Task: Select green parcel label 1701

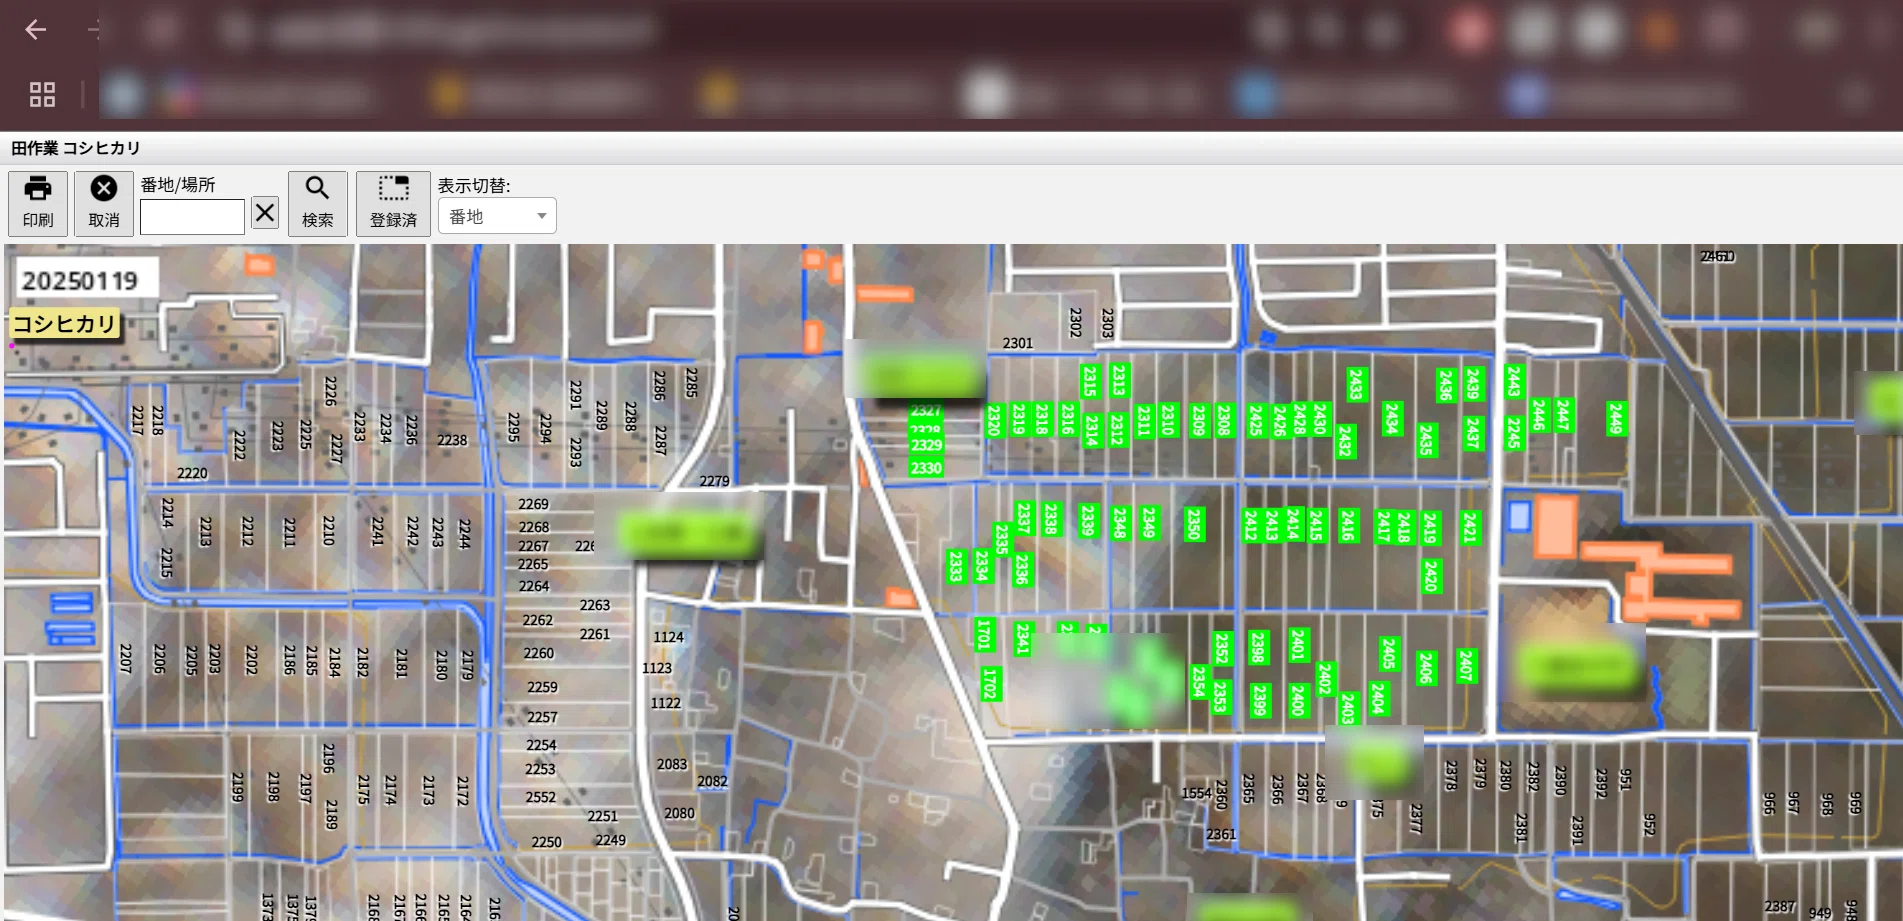Action: [x=984, y=635]
